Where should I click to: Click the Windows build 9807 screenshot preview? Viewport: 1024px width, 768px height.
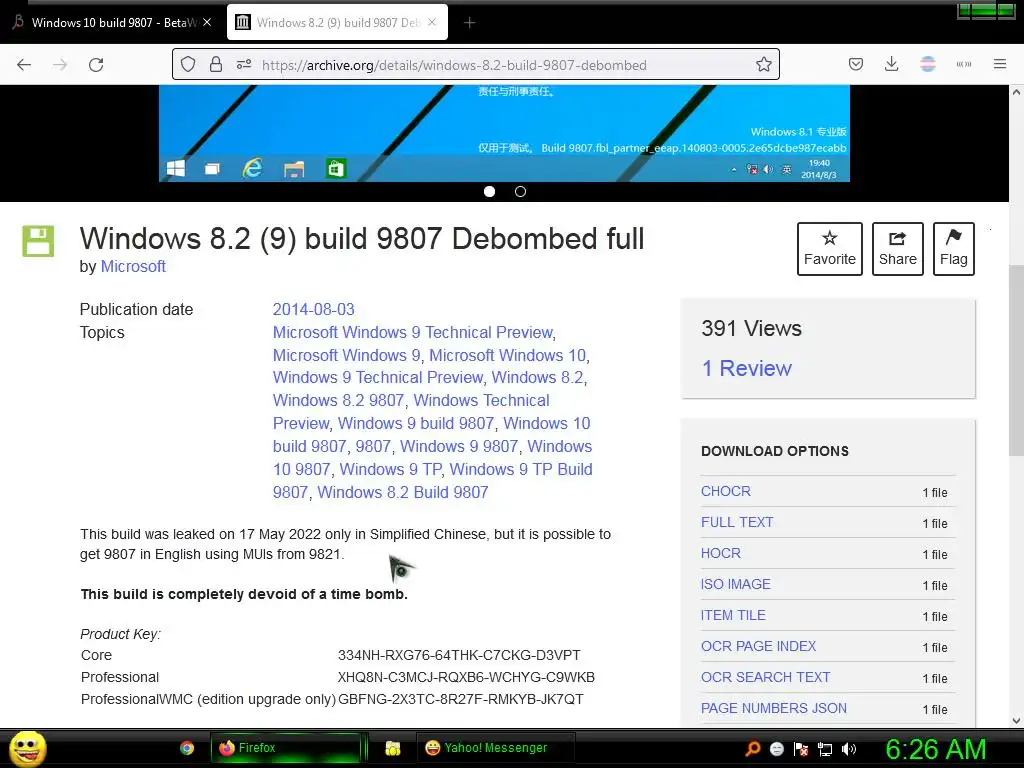point(504,133)
